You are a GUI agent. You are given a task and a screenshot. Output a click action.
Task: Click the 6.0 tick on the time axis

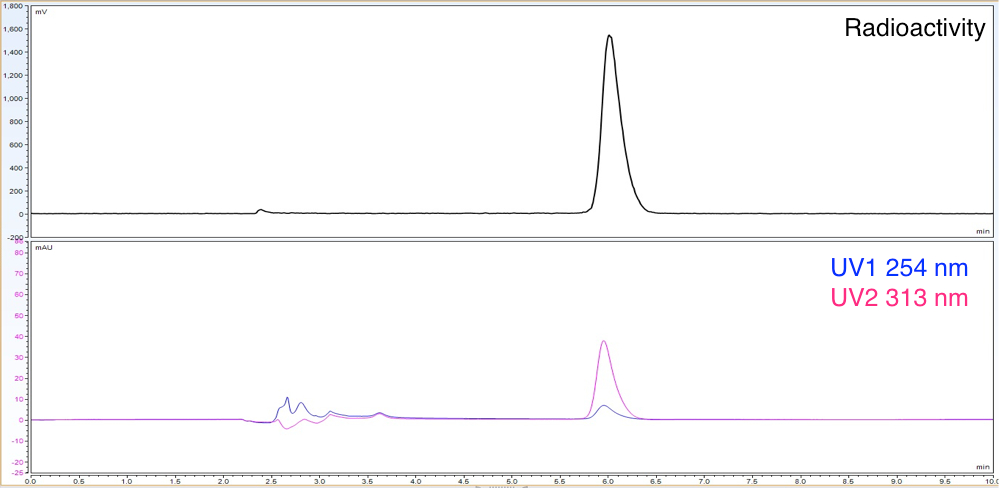tap(608, 481)
